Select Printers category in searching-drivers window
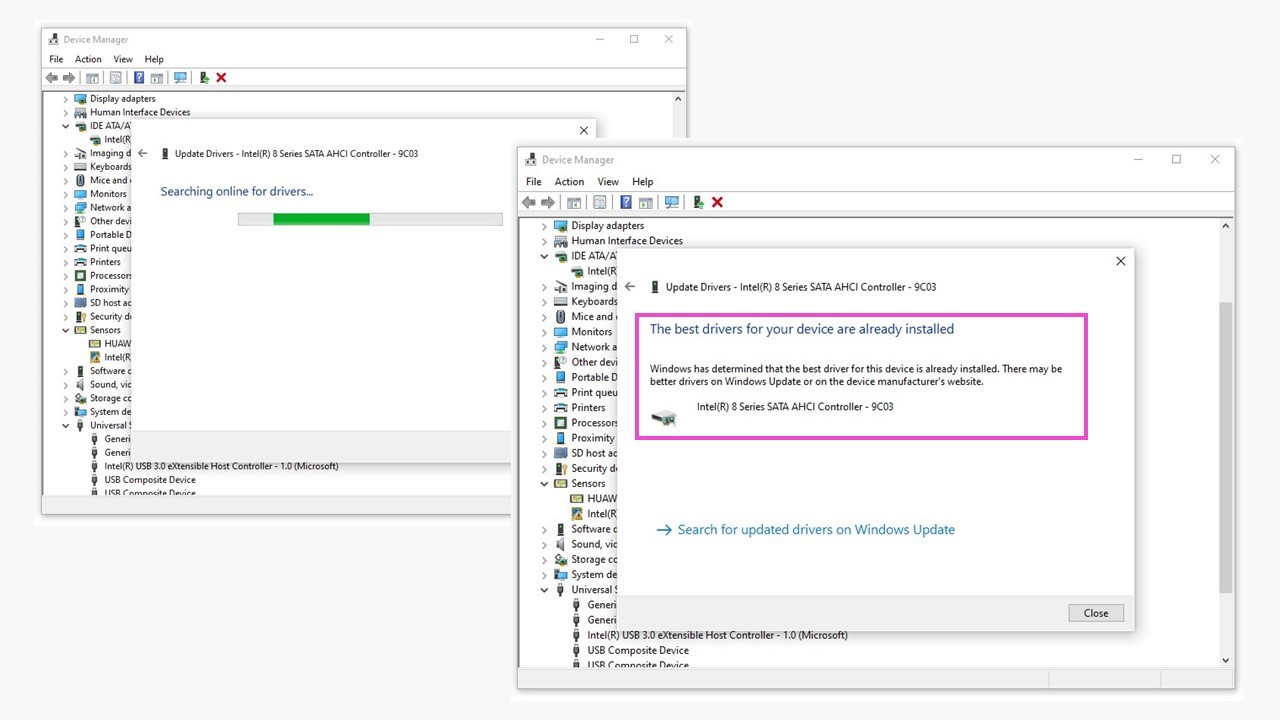 click(x=105, y=262)
